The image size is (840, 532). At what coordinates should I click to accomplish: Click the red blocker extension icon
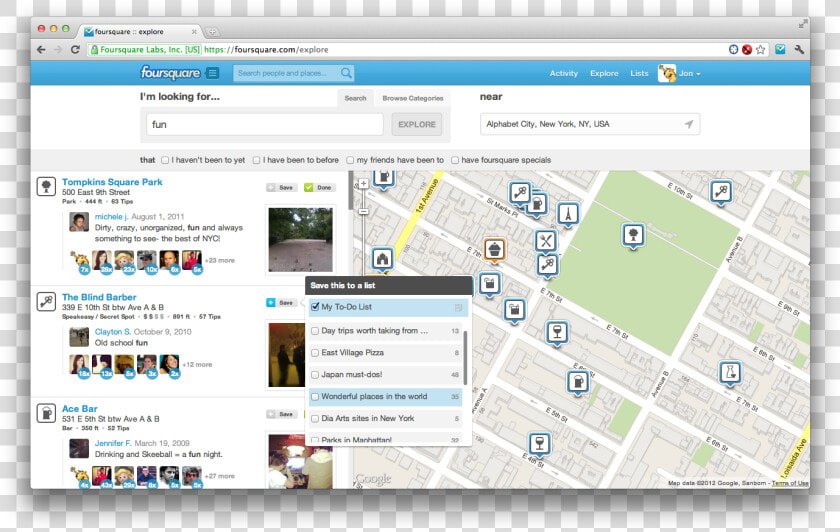(747, 50)
